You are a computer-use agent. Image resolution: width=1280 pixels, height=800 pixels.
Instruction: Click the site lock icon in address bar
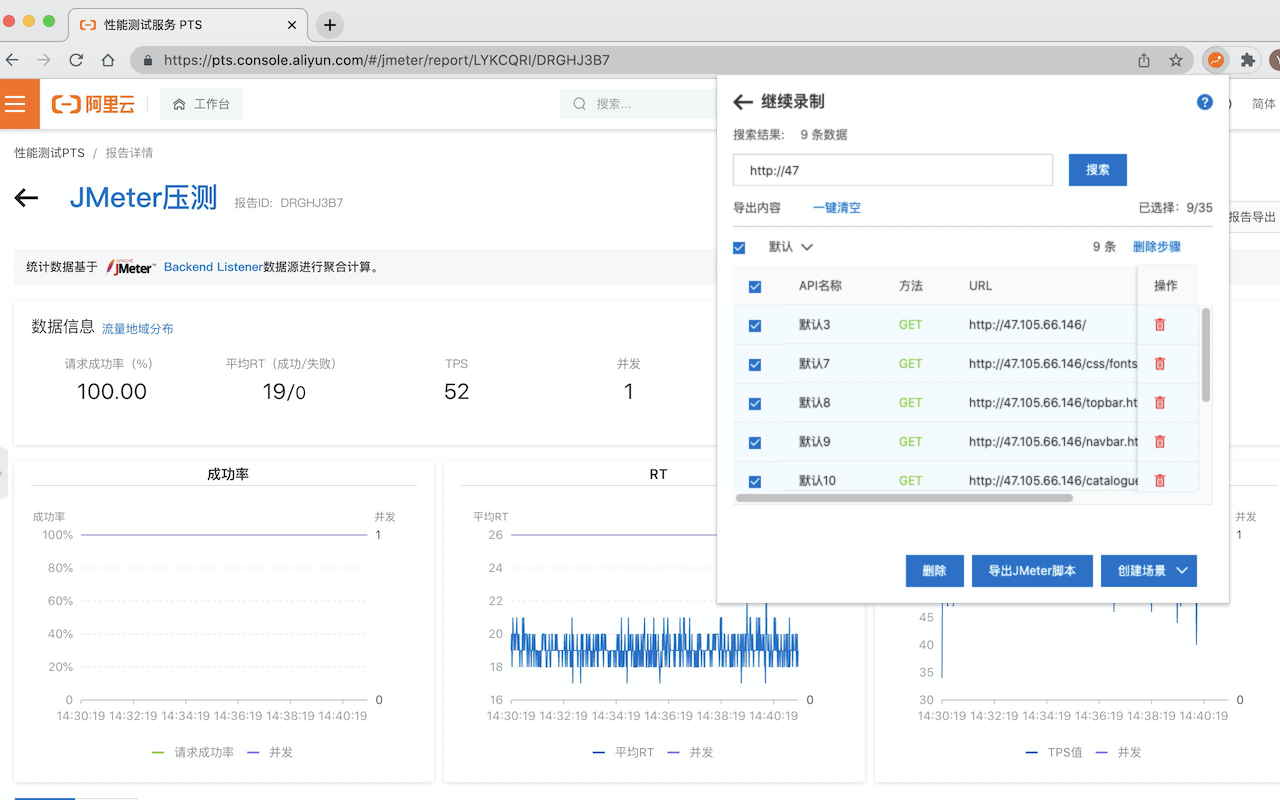(148, 60)
